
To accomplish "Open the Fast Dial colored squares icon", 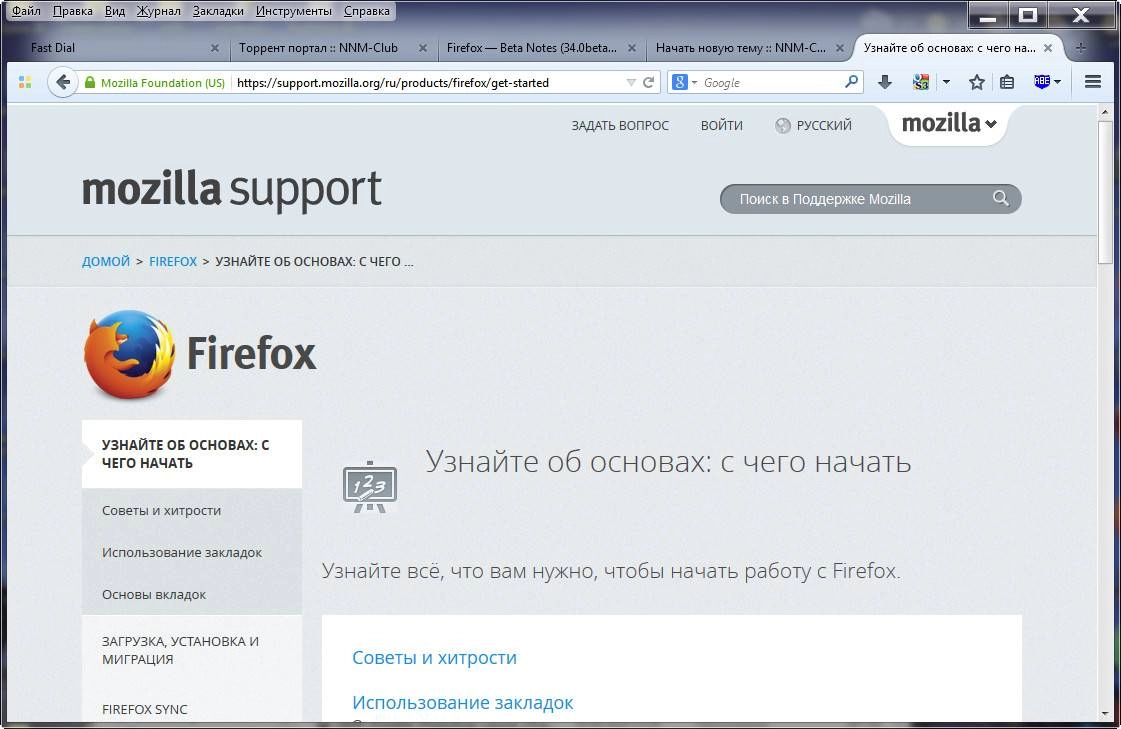I will 25,82.
